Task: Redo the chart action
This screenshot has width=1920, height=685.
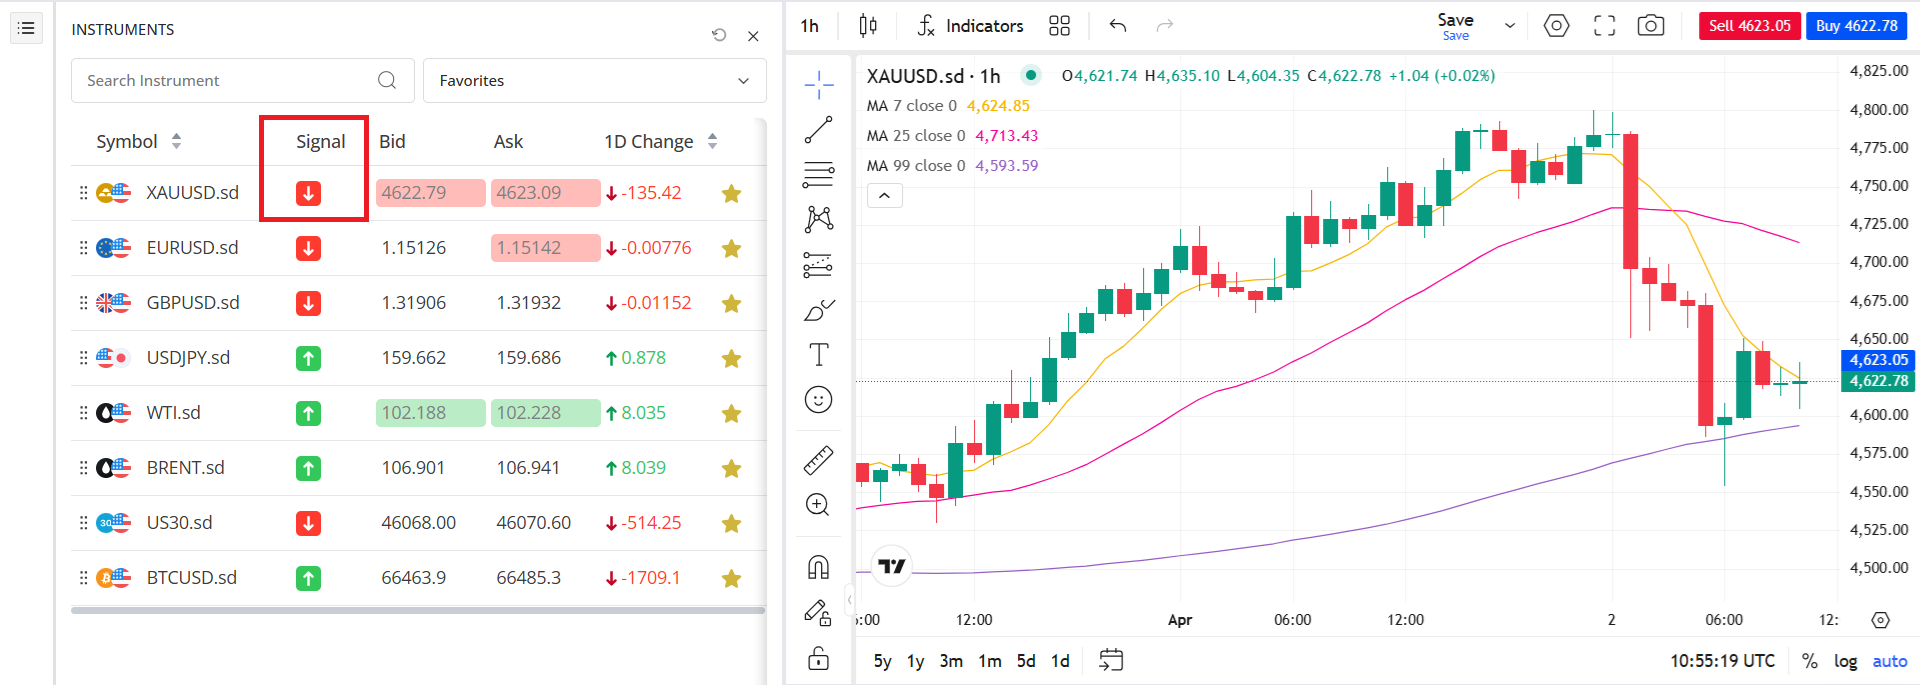Action: [x=1165, y=26]
